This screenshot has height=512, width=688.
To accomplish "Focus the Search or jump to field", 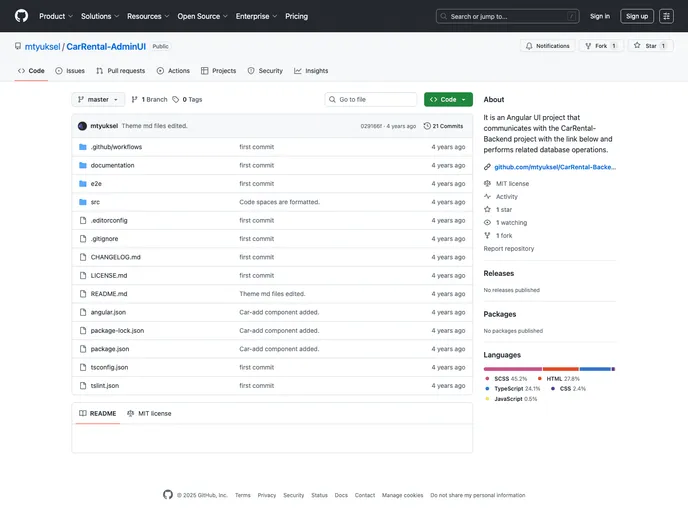I will (507, 16).
